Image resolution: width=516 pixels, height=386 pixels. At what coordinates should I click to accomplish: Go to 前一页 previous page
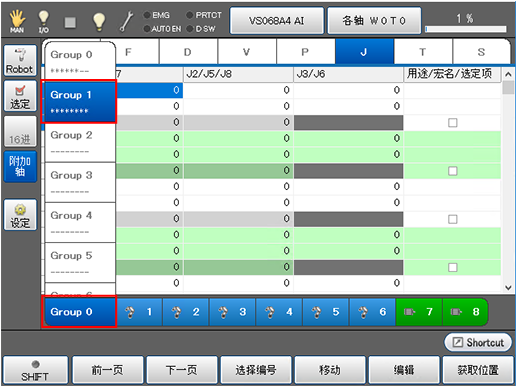coord(108,370)
